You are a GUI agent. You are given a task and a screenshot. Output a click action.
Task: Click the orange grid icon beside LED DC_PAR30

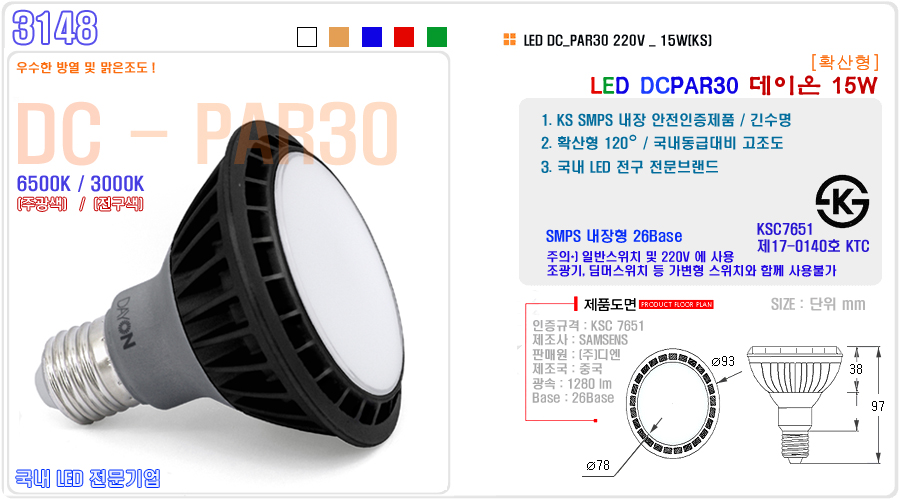coord(509,40)
